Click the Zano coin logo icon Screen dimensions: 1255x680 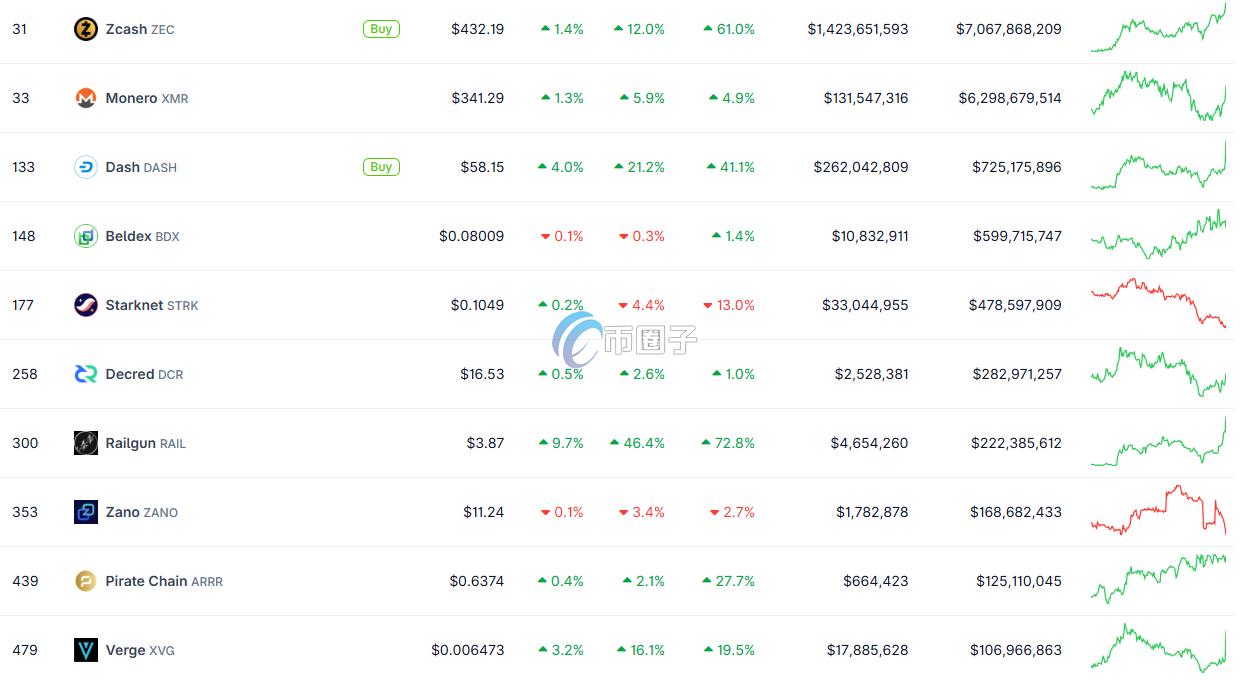[86, 512]
